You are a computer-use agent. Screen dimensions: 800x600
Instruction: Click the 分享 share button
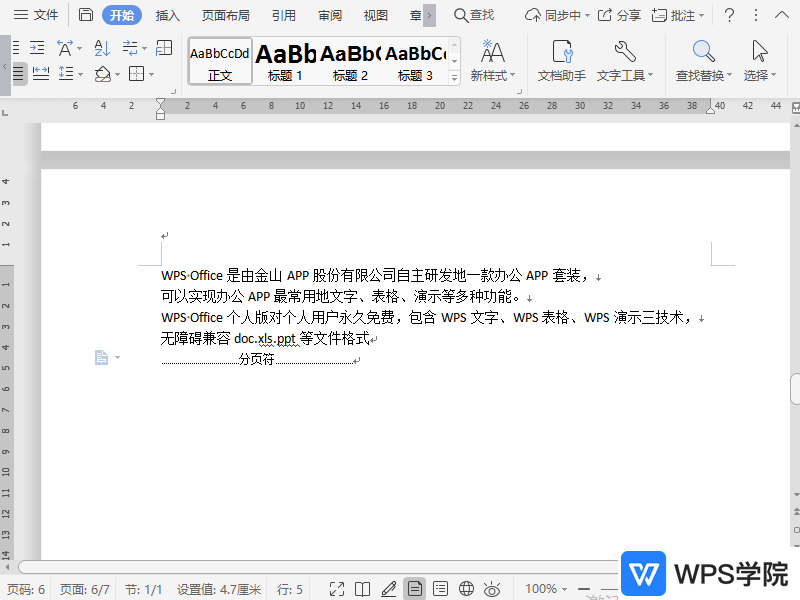coord(621,15)
